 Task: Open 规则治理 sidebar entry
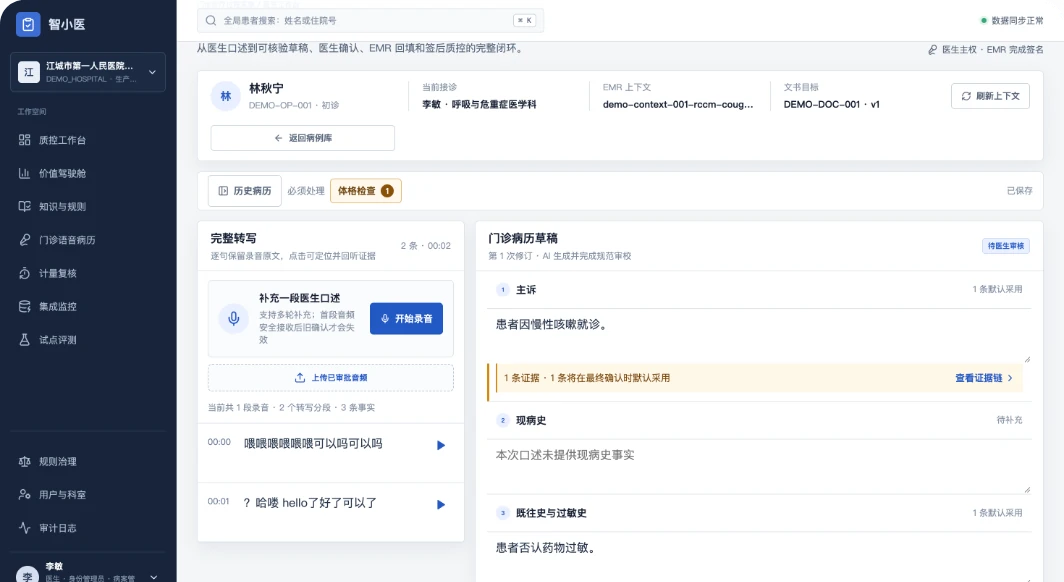pos(88,461)
